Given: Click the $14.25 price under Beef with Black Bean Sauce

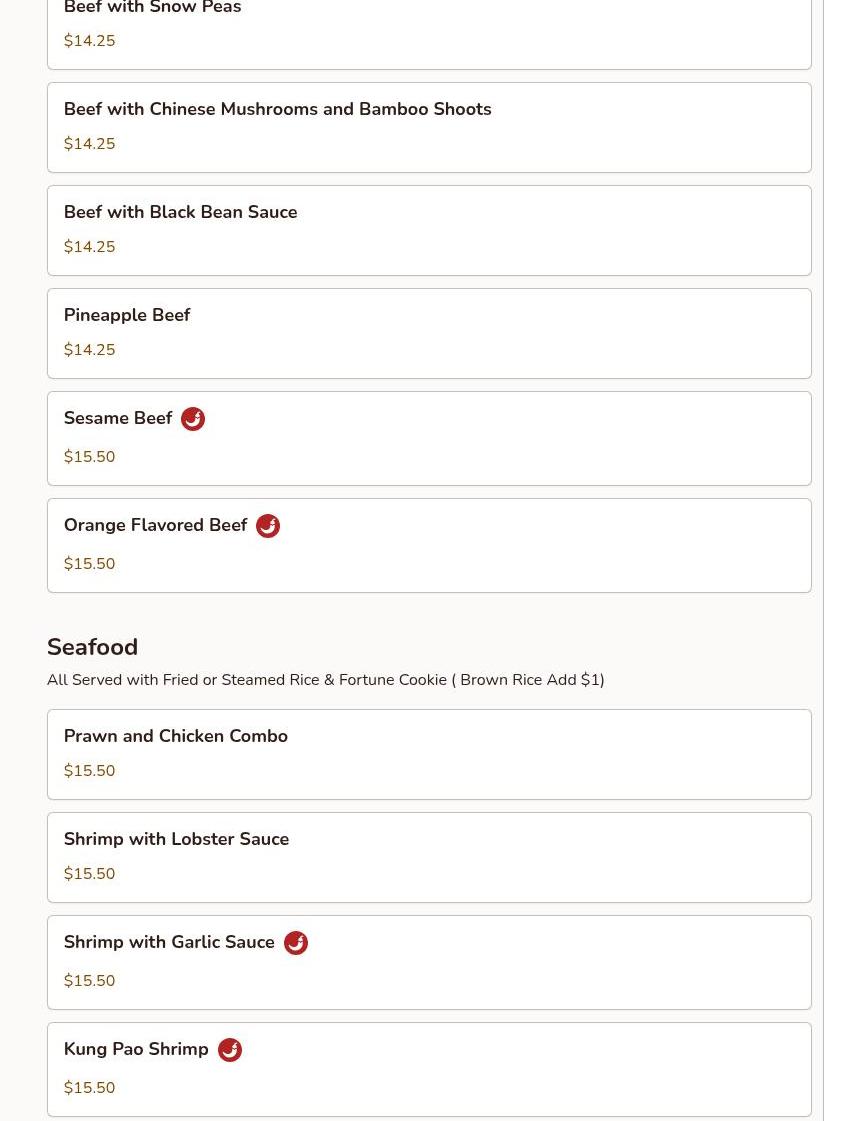Looking at the screenshot, I should (89, 247).
